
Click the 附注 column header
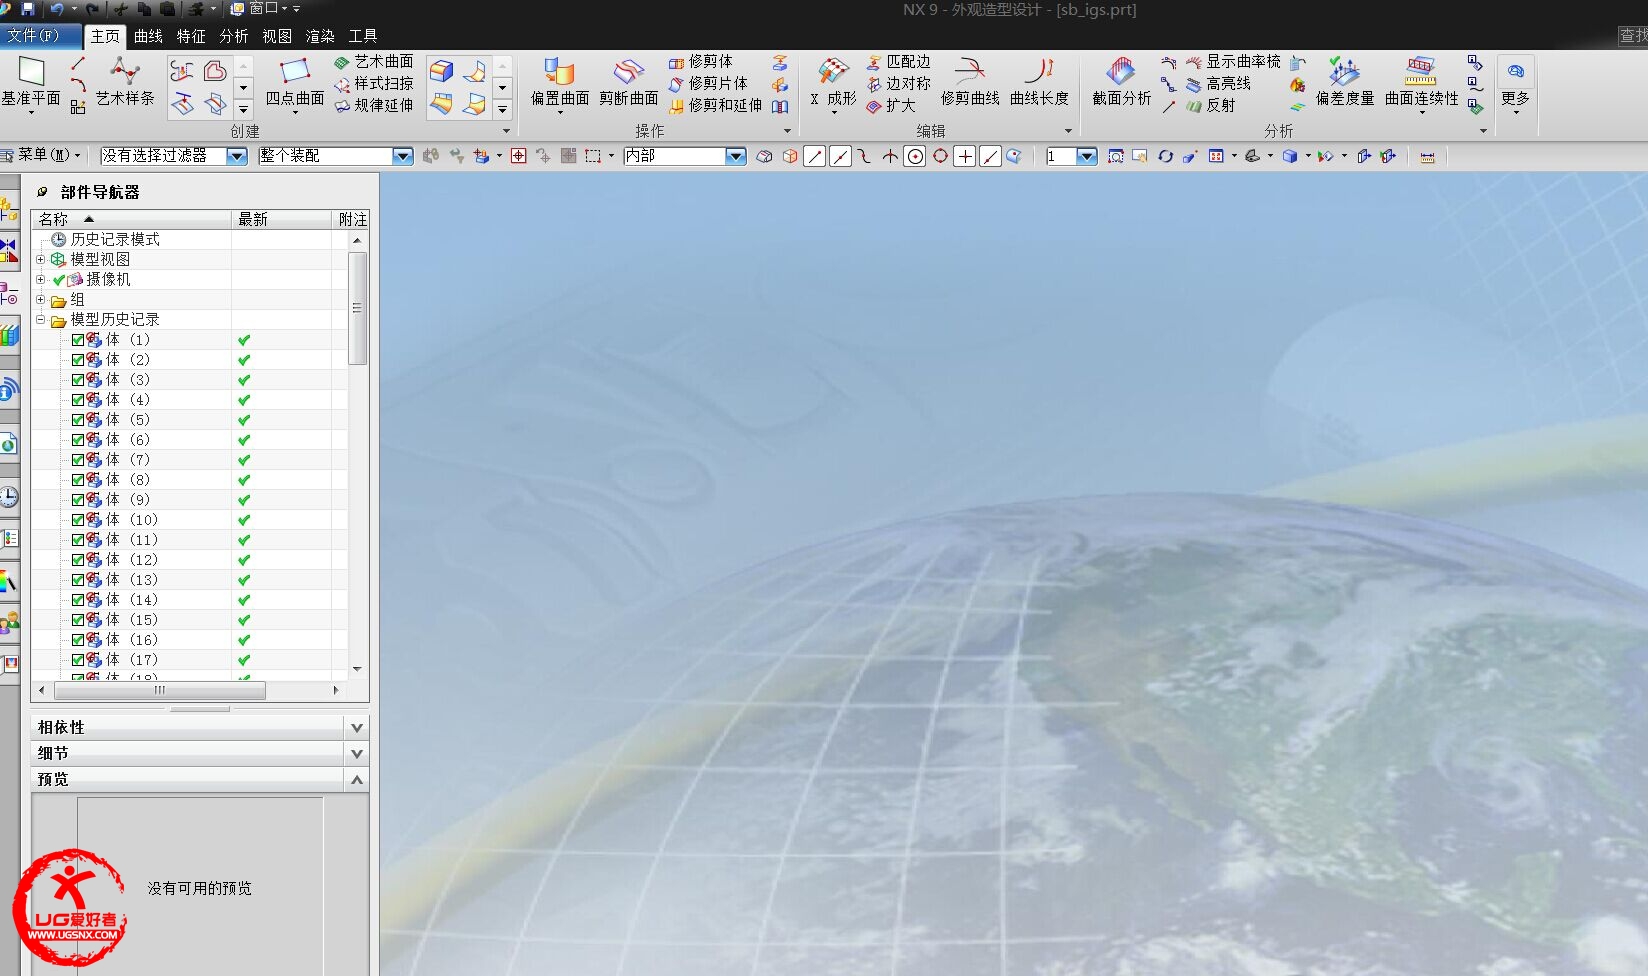[x=351, y=219]
